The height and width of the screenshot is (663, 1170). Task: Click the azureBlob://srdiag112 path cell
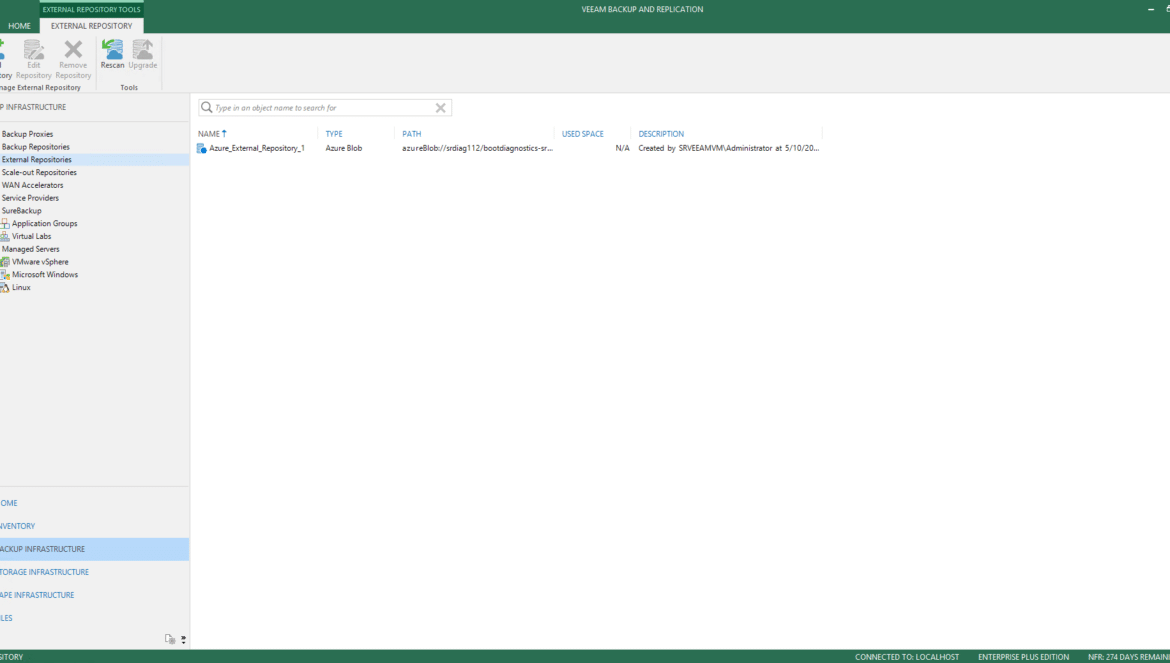478,148
